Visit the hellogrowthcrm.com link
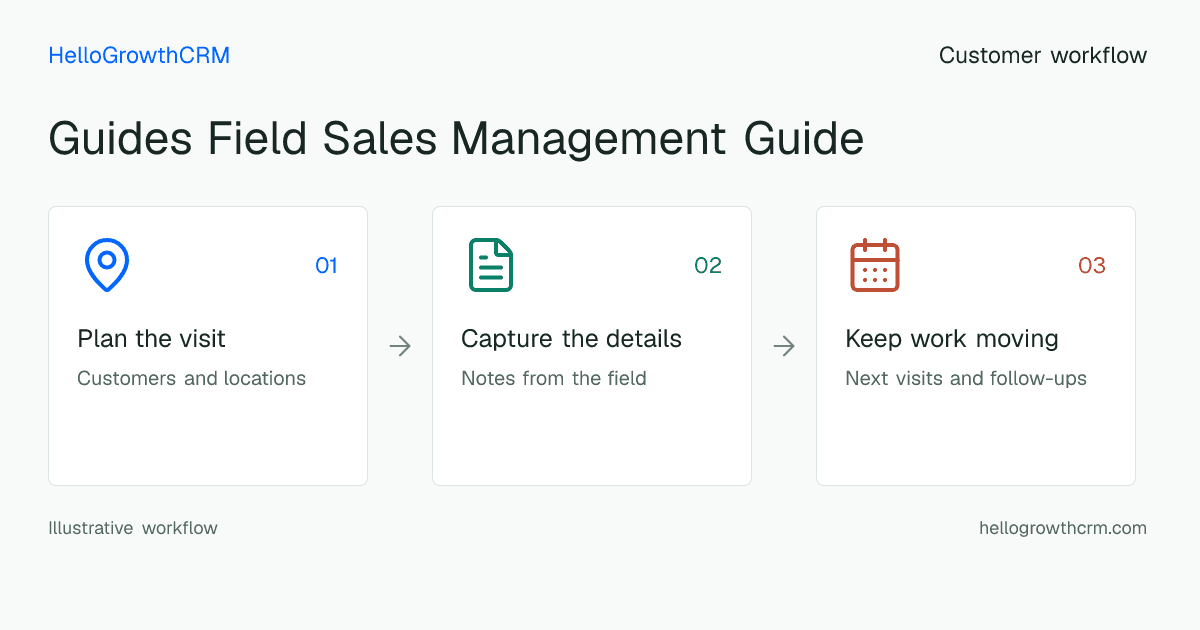1200x630 pixels. (x=1063, y=528)
